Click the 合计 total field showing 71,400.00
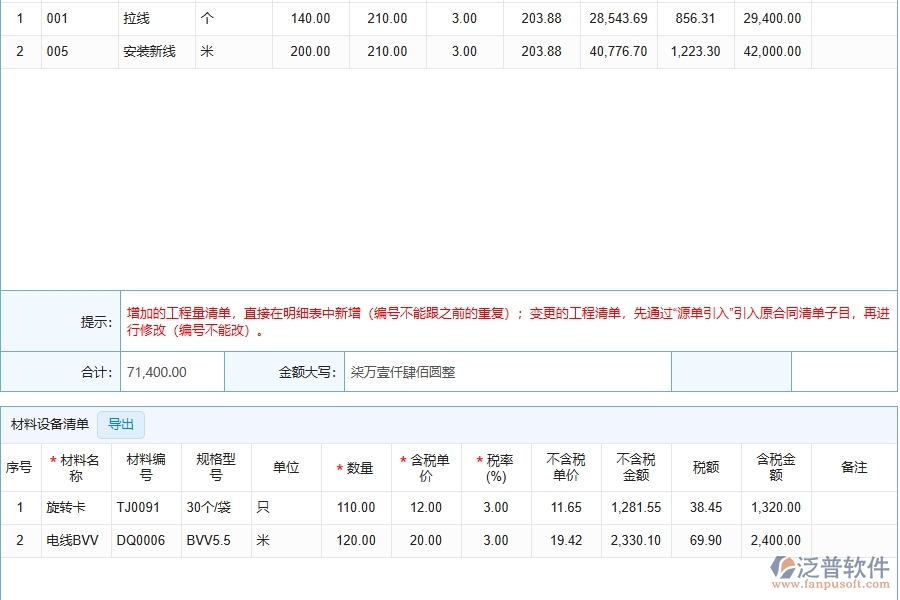900x600 pixels. (172, 372)
